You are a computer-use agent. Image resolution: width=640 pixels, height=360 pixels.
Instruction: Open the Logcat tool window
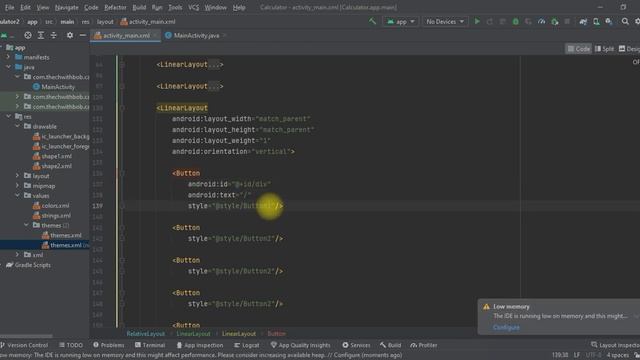tap(247, 345)
